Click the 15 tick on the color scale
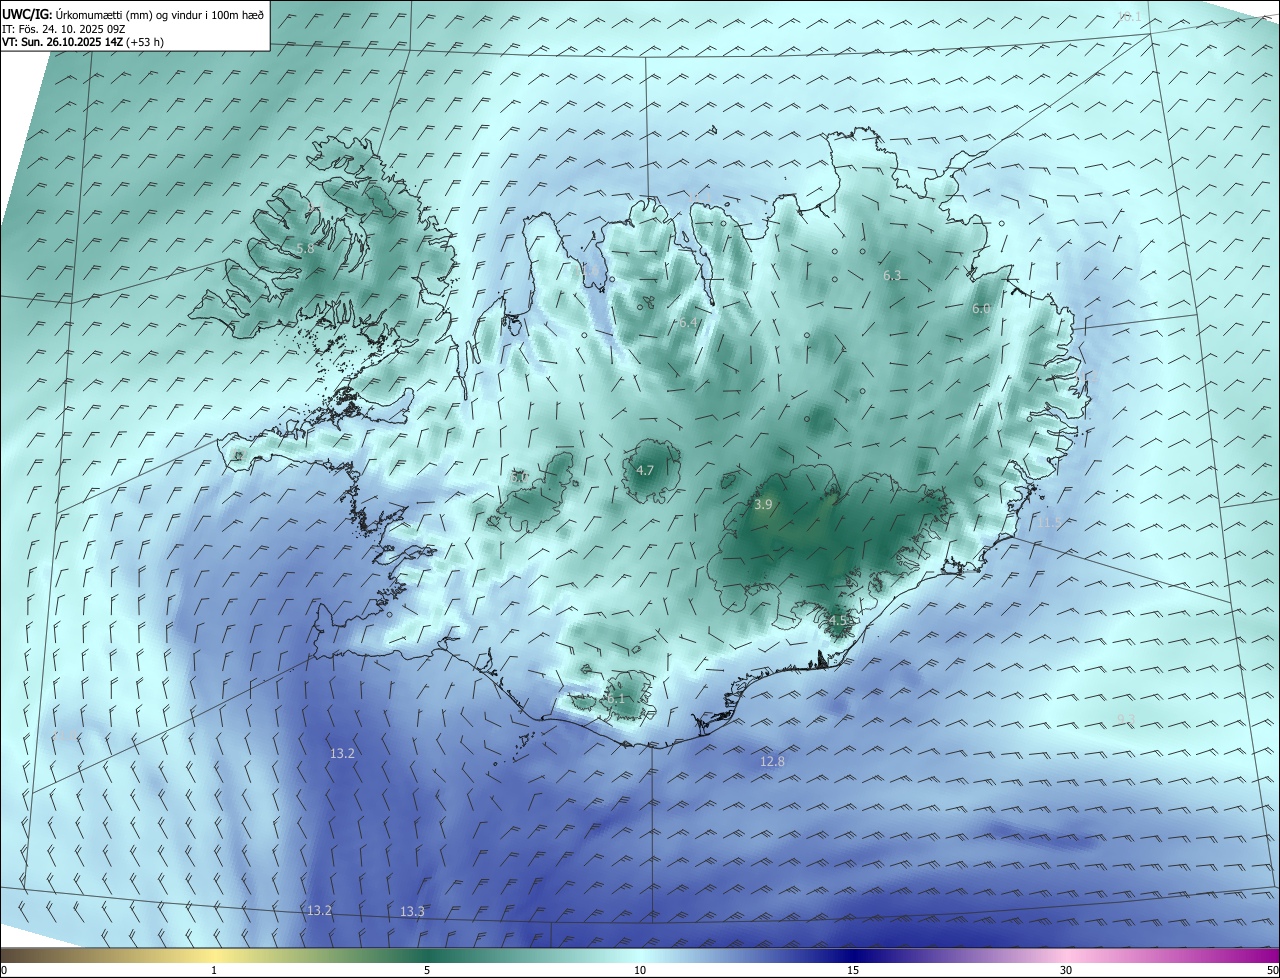Screen dimensions: 1280x978 (x=853, y=970)
